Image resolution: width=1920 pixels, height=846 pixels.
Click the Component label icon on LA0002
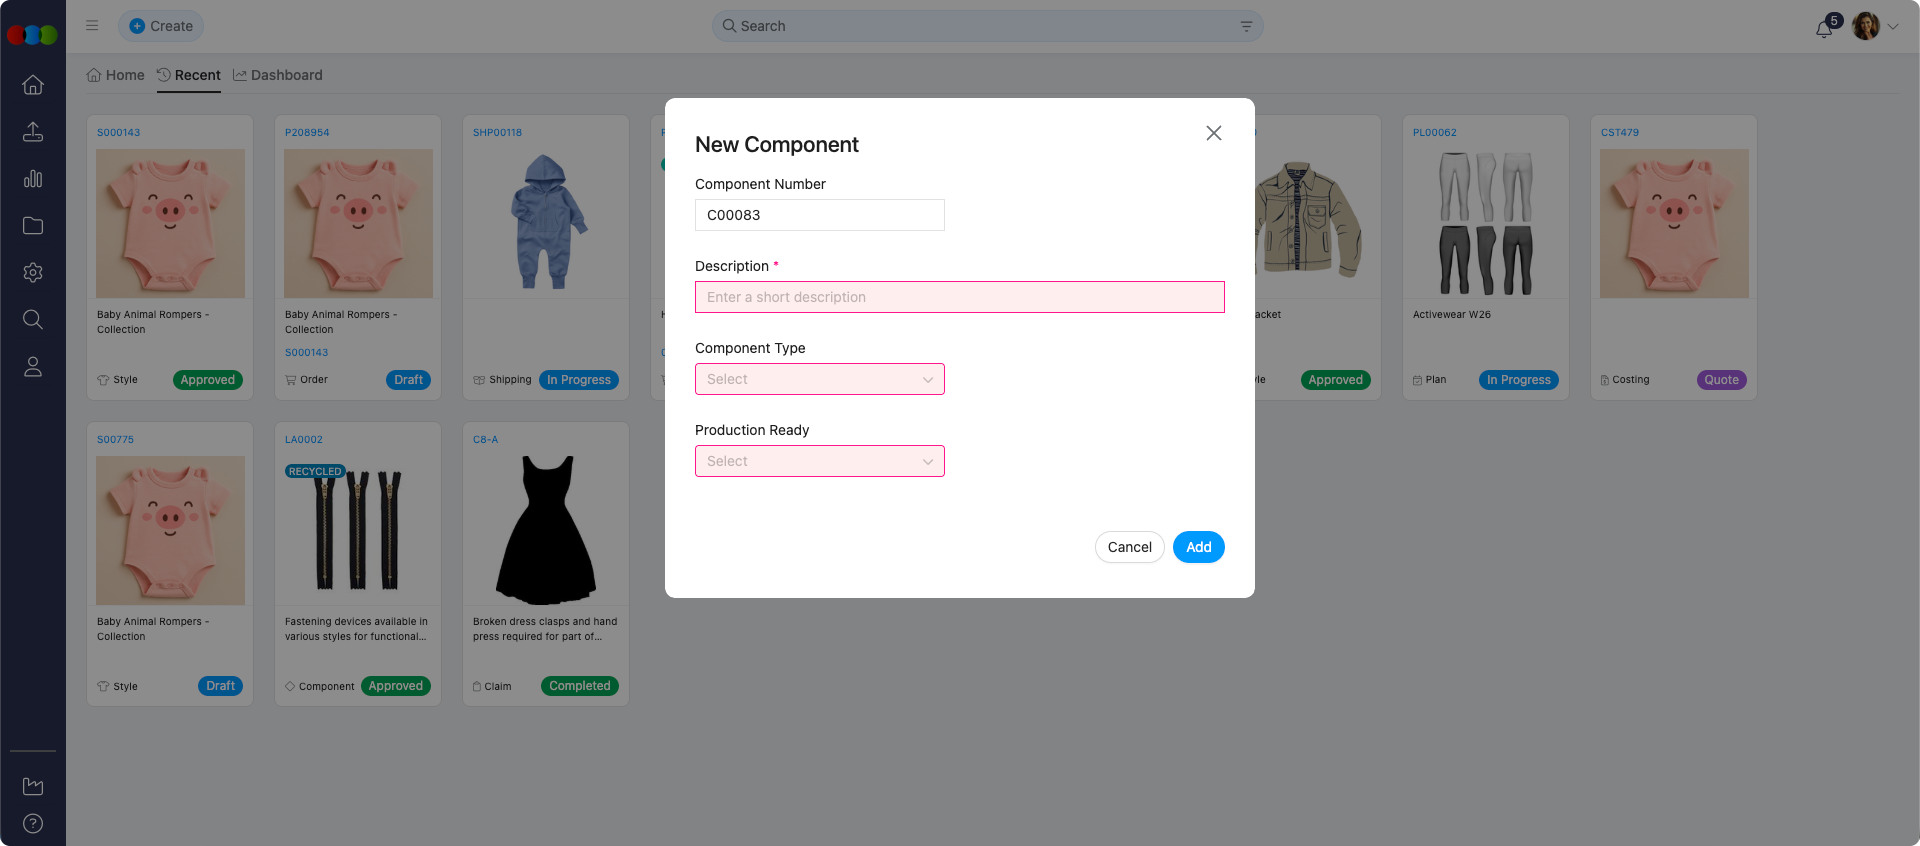pyautogui.click(x=290, y=686)
